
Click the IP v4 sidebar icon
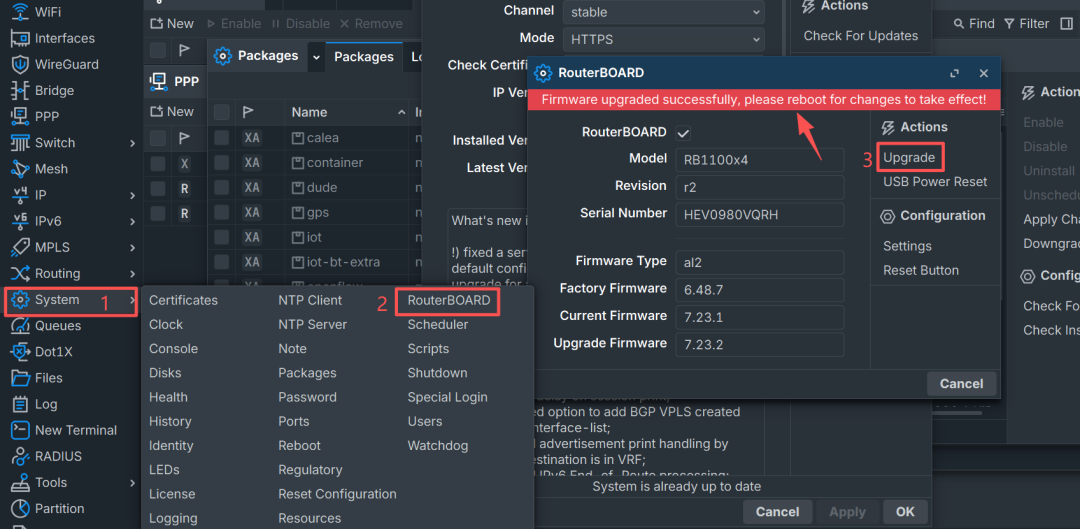click(21, 195)
